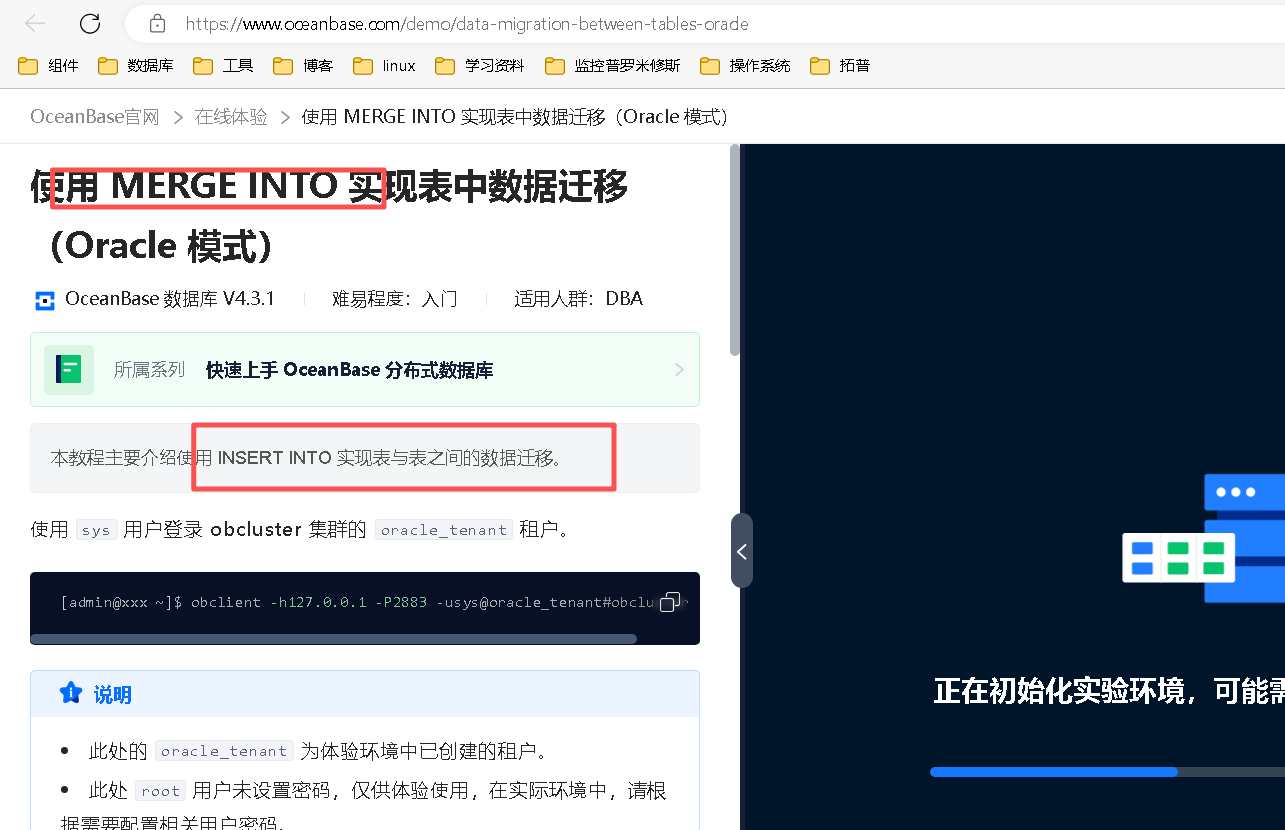Click the OceanBase 数据库 V4.3.1 text
This screenshot has height=830, width=1285.
pos(170,299)
